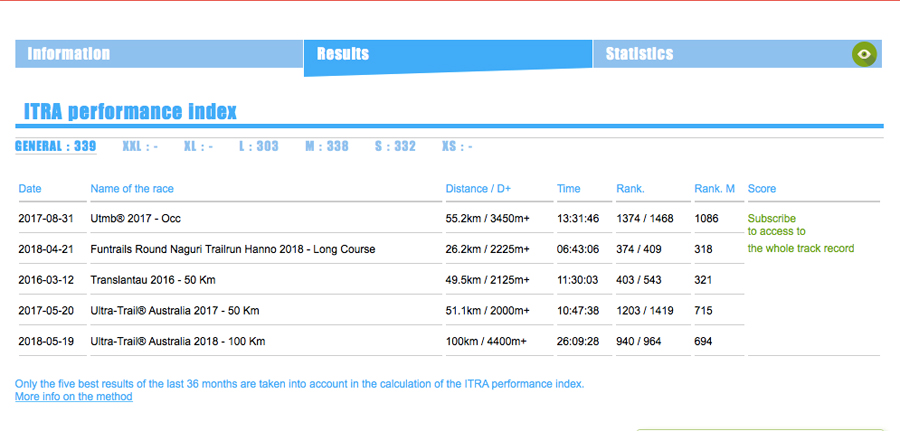This screenshot has height=431, width=900.
Task: Click the Date column header
Action: [x=30, y=188]
